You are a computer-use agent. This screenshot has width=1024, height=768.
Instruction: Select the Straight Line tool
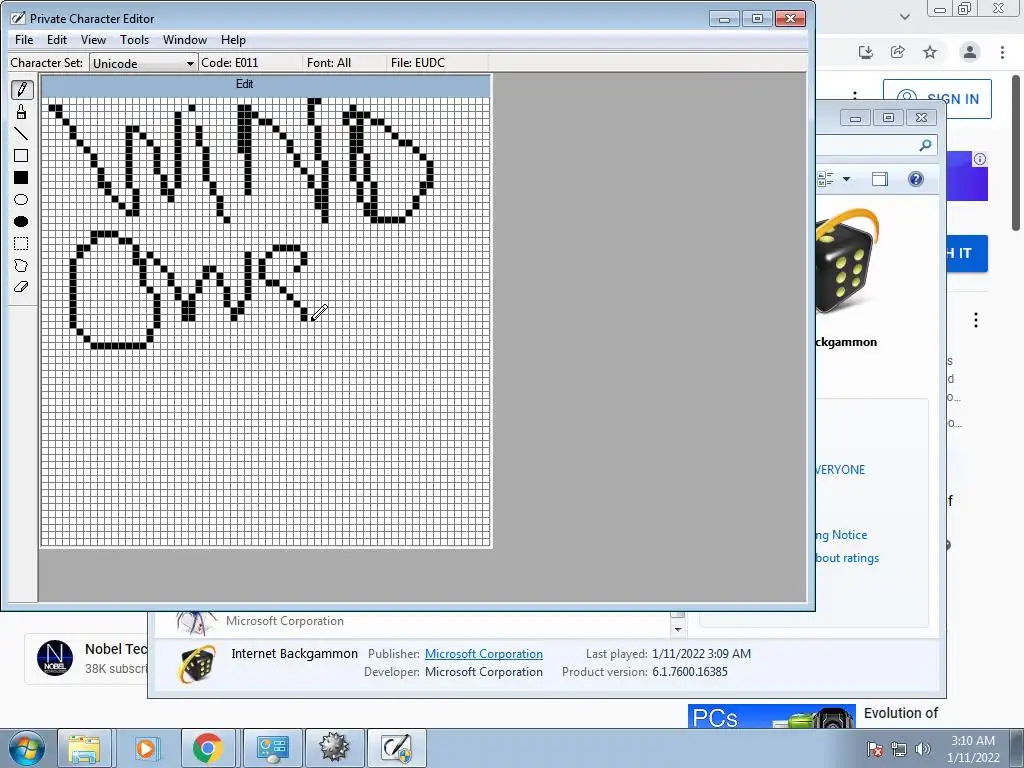point(21,134)
